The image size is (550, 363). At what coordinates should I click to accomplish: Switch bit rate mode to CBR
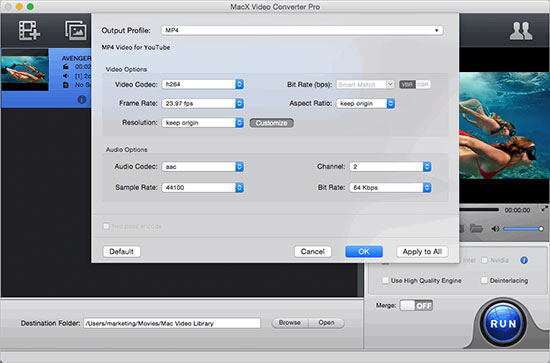pyautogui.click(x=423, y=85)
